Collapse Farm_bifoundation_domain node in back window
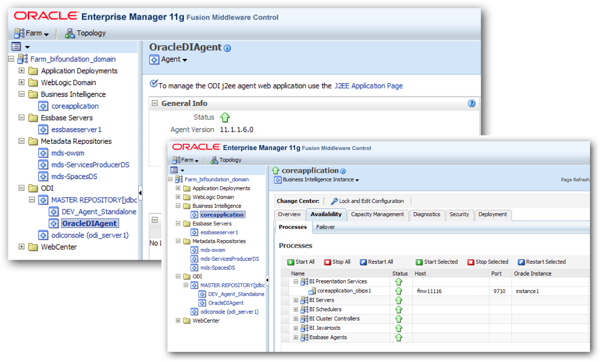The height and width of the screenshot is (362, 600). [x=11, y=59]
